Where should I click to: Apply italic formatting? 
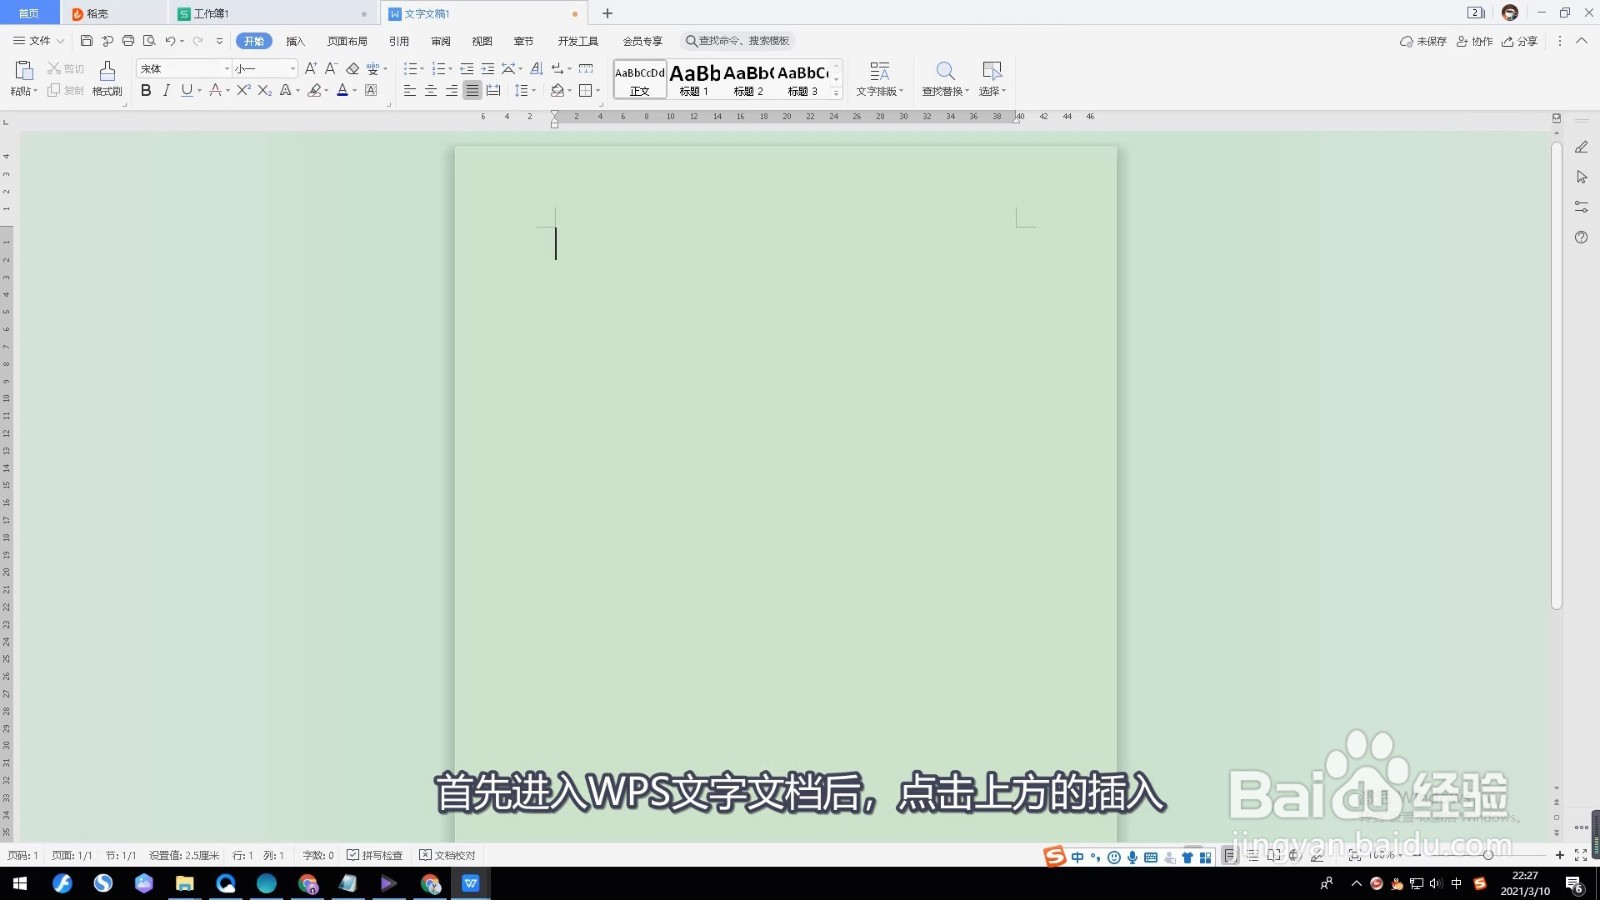166,91
